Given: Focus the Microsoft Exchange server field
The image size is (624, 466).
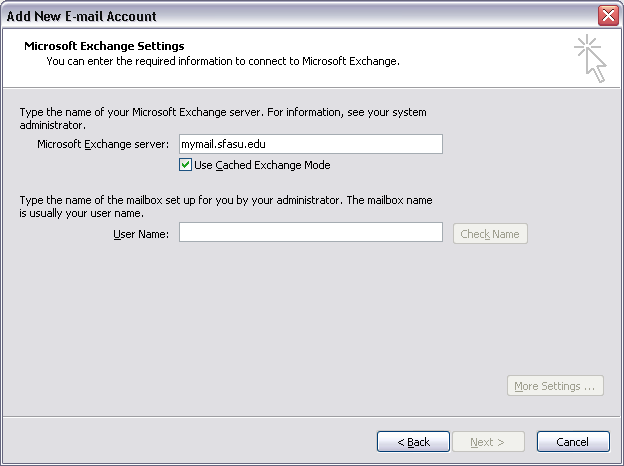Looking at the screenshot, I should point(311,144).
